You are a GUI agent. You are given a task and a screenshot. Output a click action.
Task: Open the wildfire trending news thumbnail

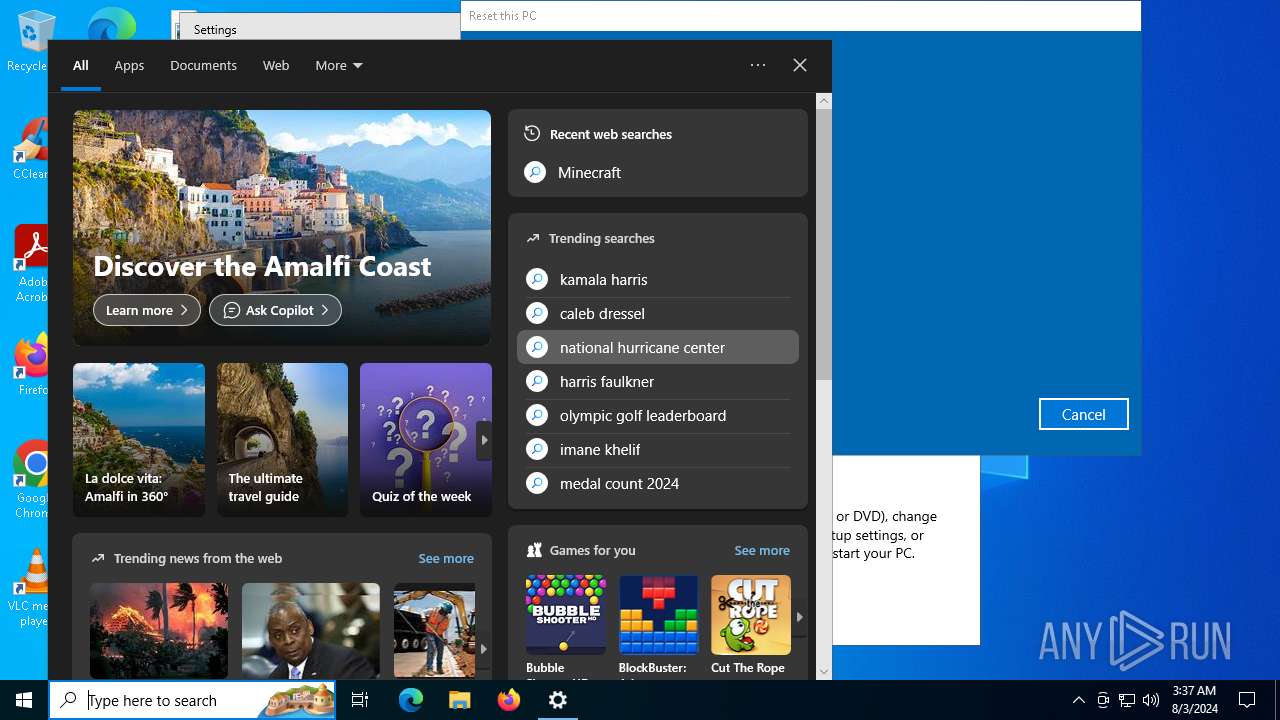tap(159, 631)
